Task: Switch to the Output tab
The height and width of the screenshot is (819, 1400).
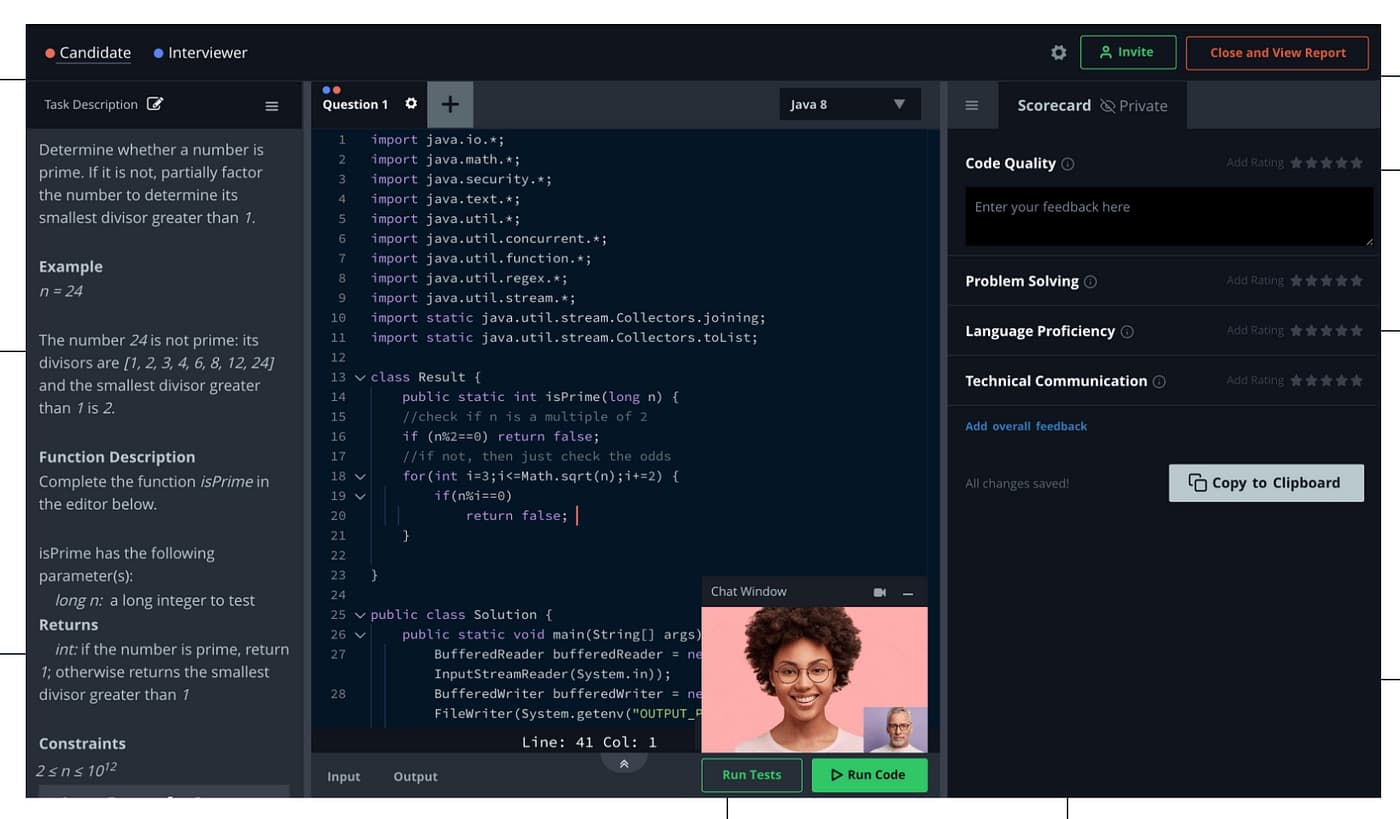Action: pos(415,776)
